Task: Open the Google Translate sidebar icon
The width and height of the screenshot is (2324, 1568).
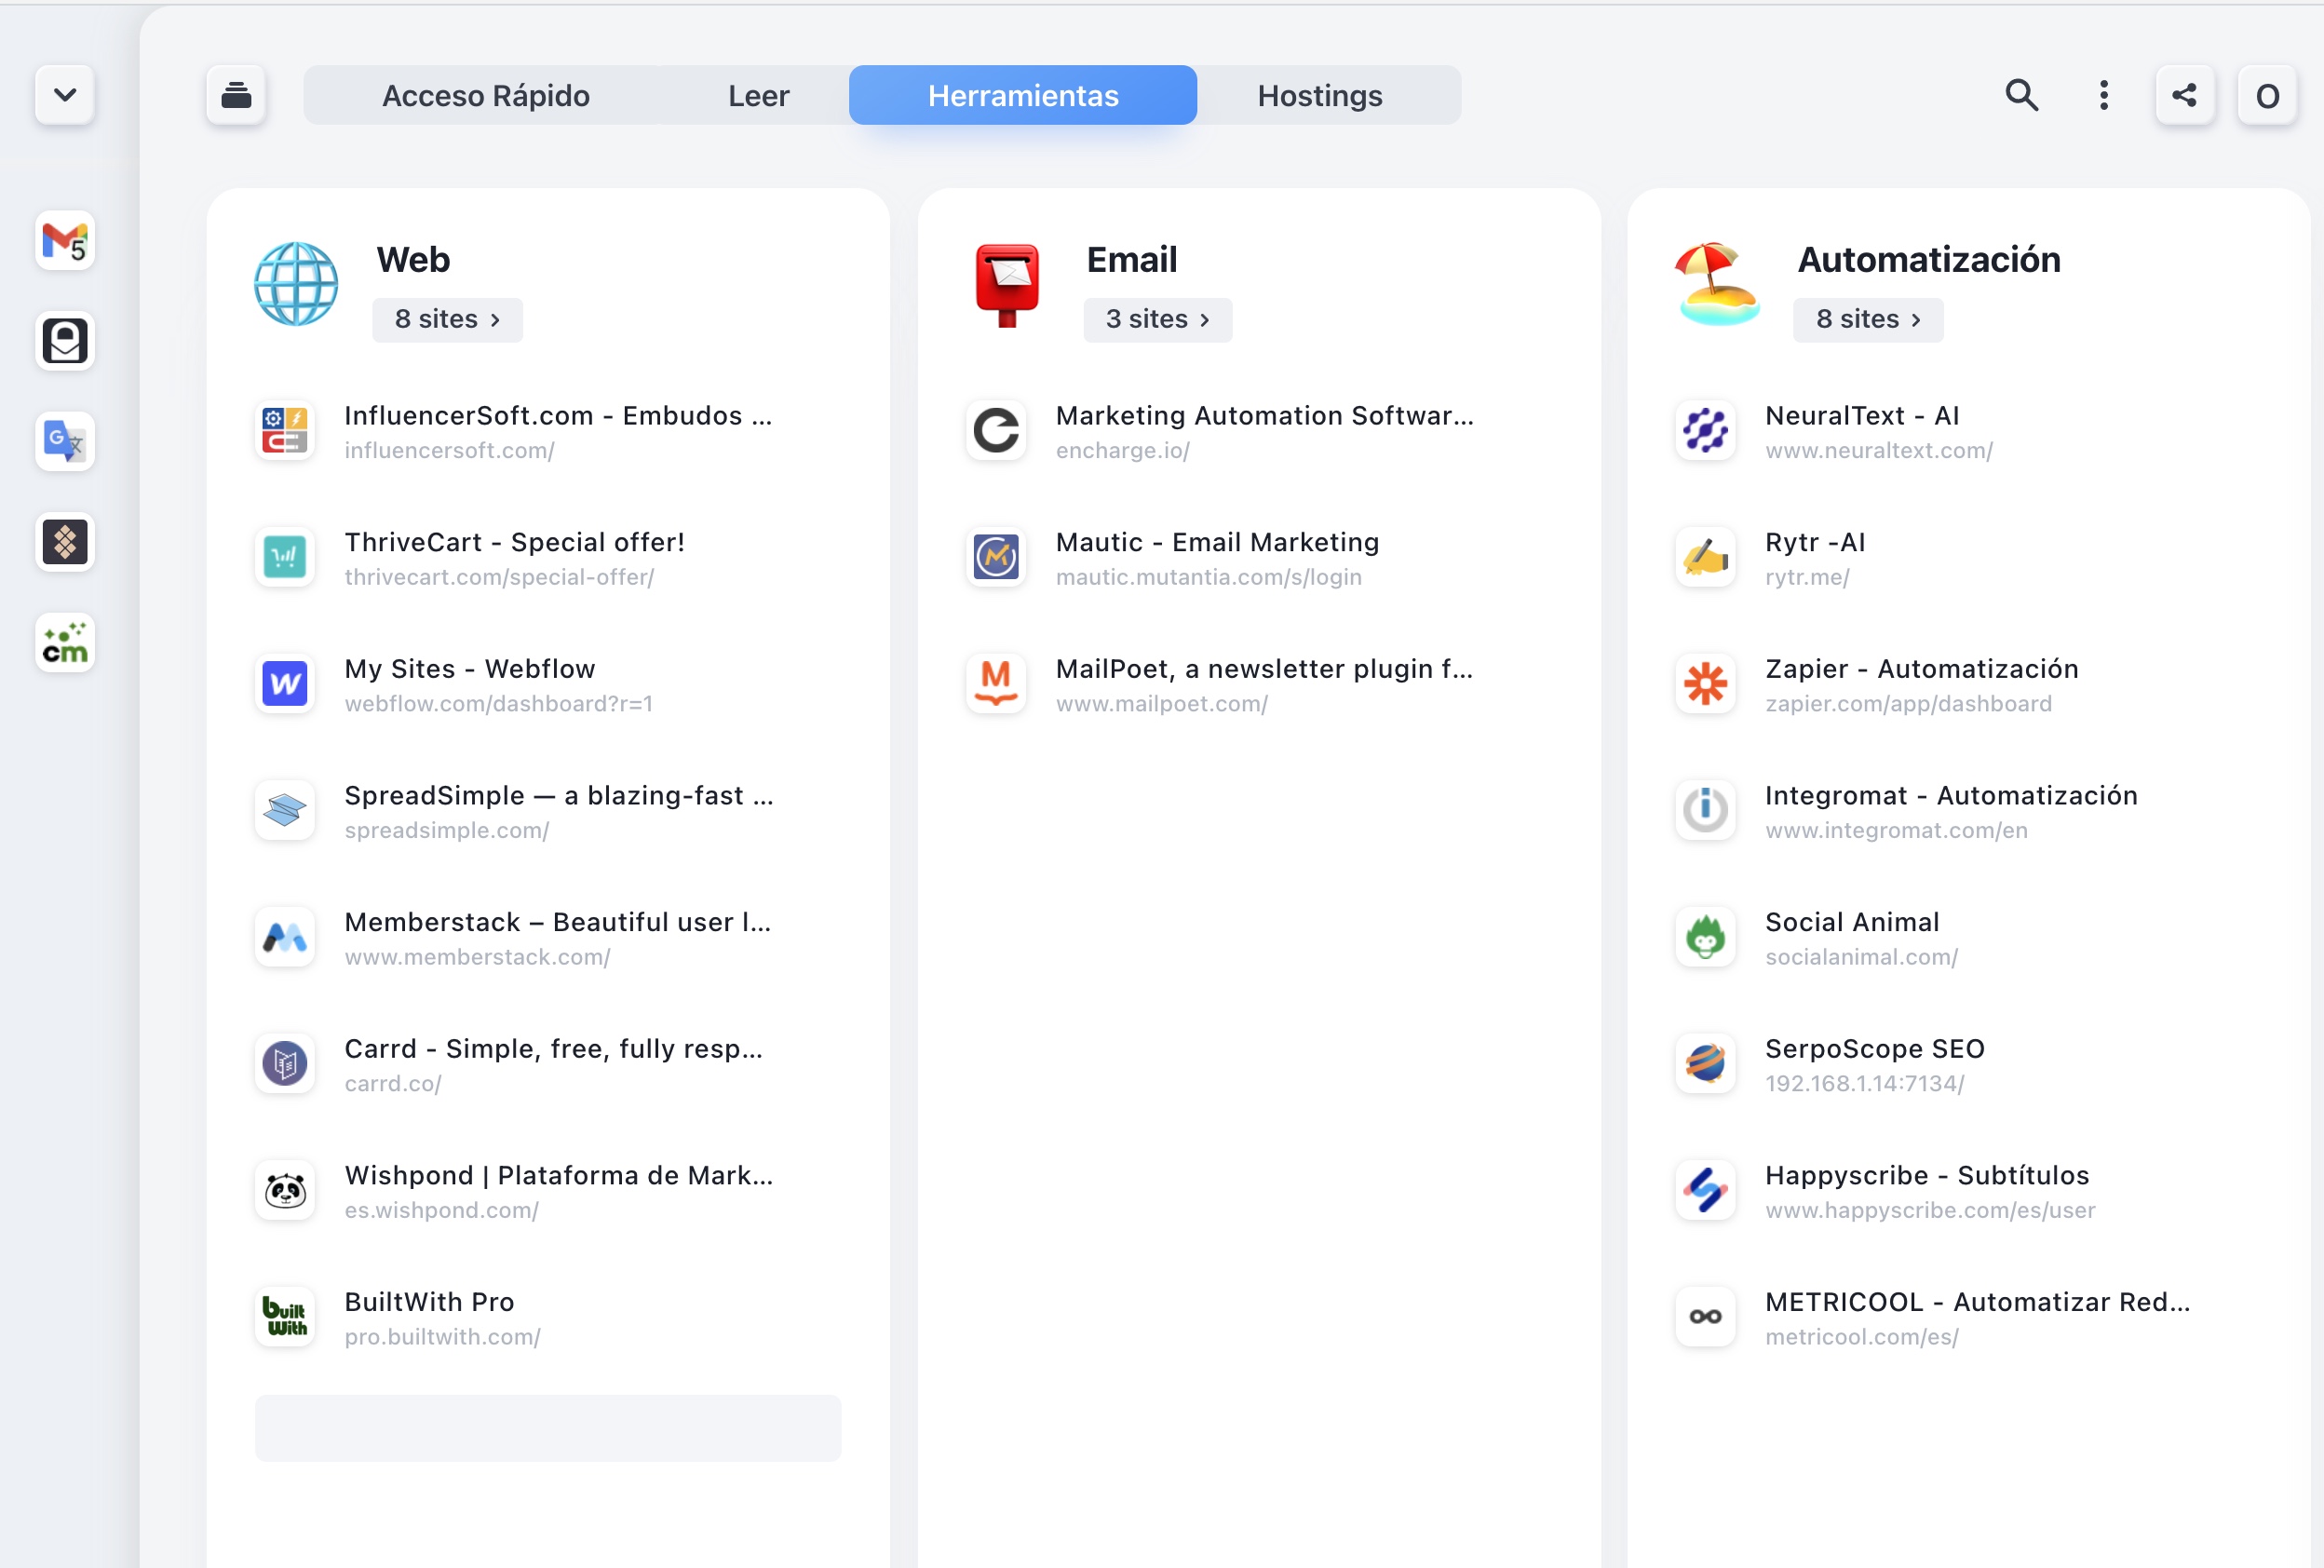Action: tap(65, 441)
